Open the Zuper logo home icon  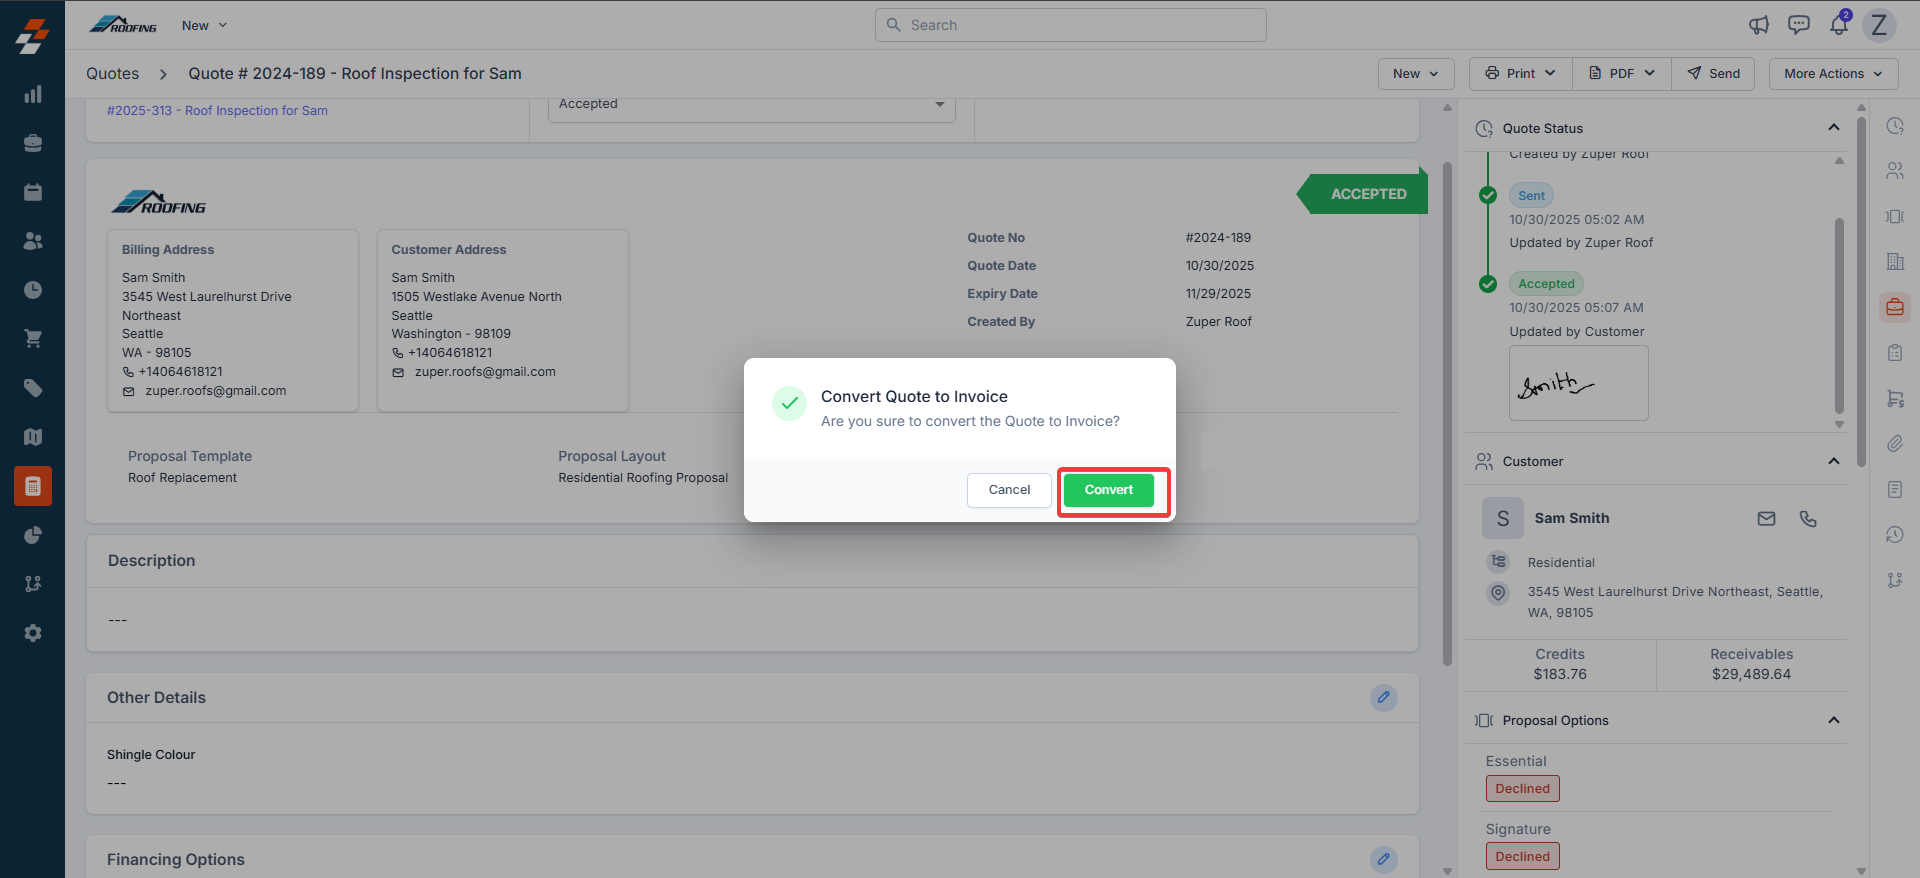[x=32, y=37]
